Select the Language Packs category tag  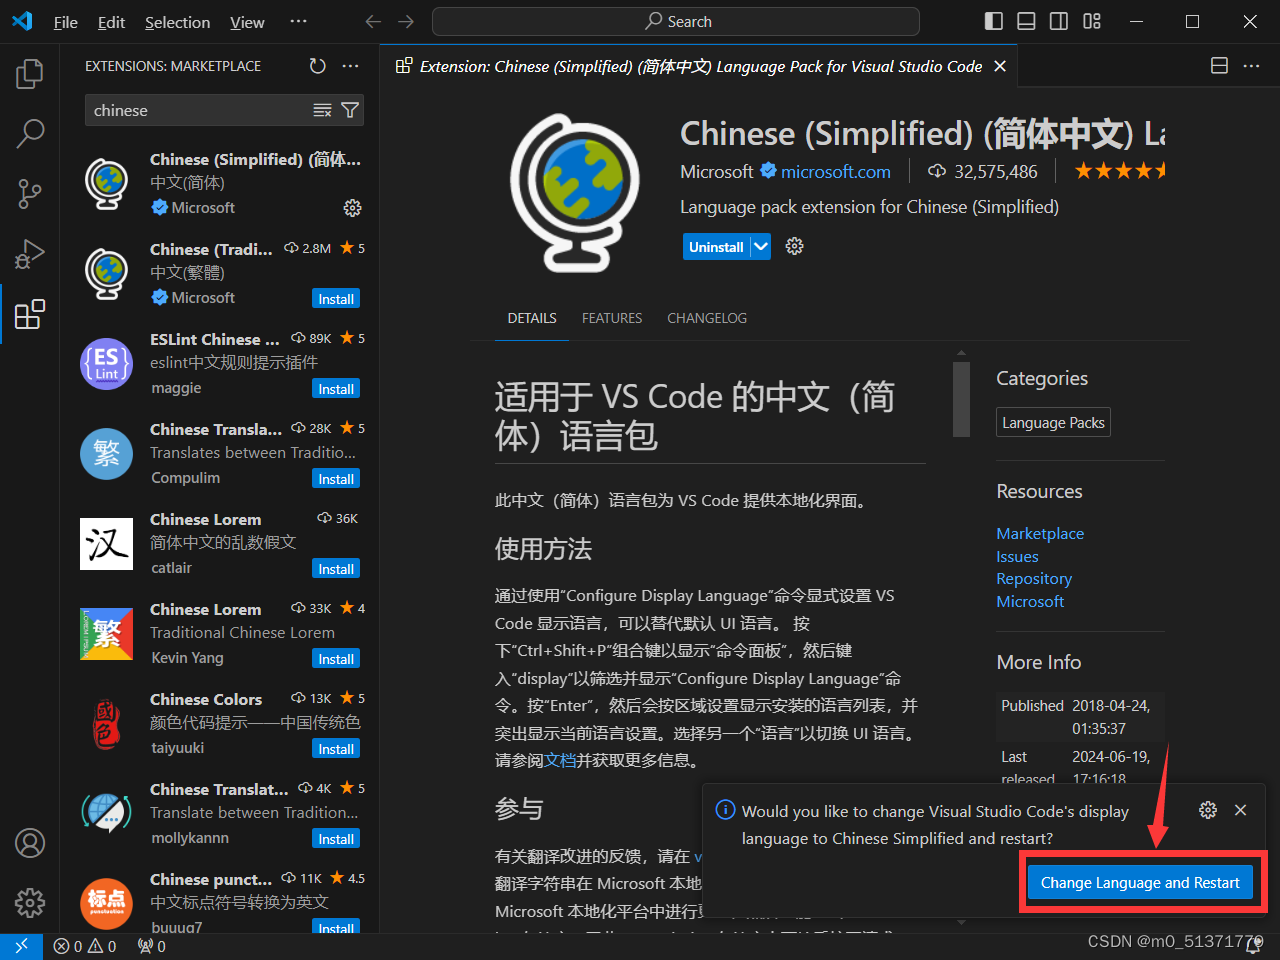[x=1053, y=423]
